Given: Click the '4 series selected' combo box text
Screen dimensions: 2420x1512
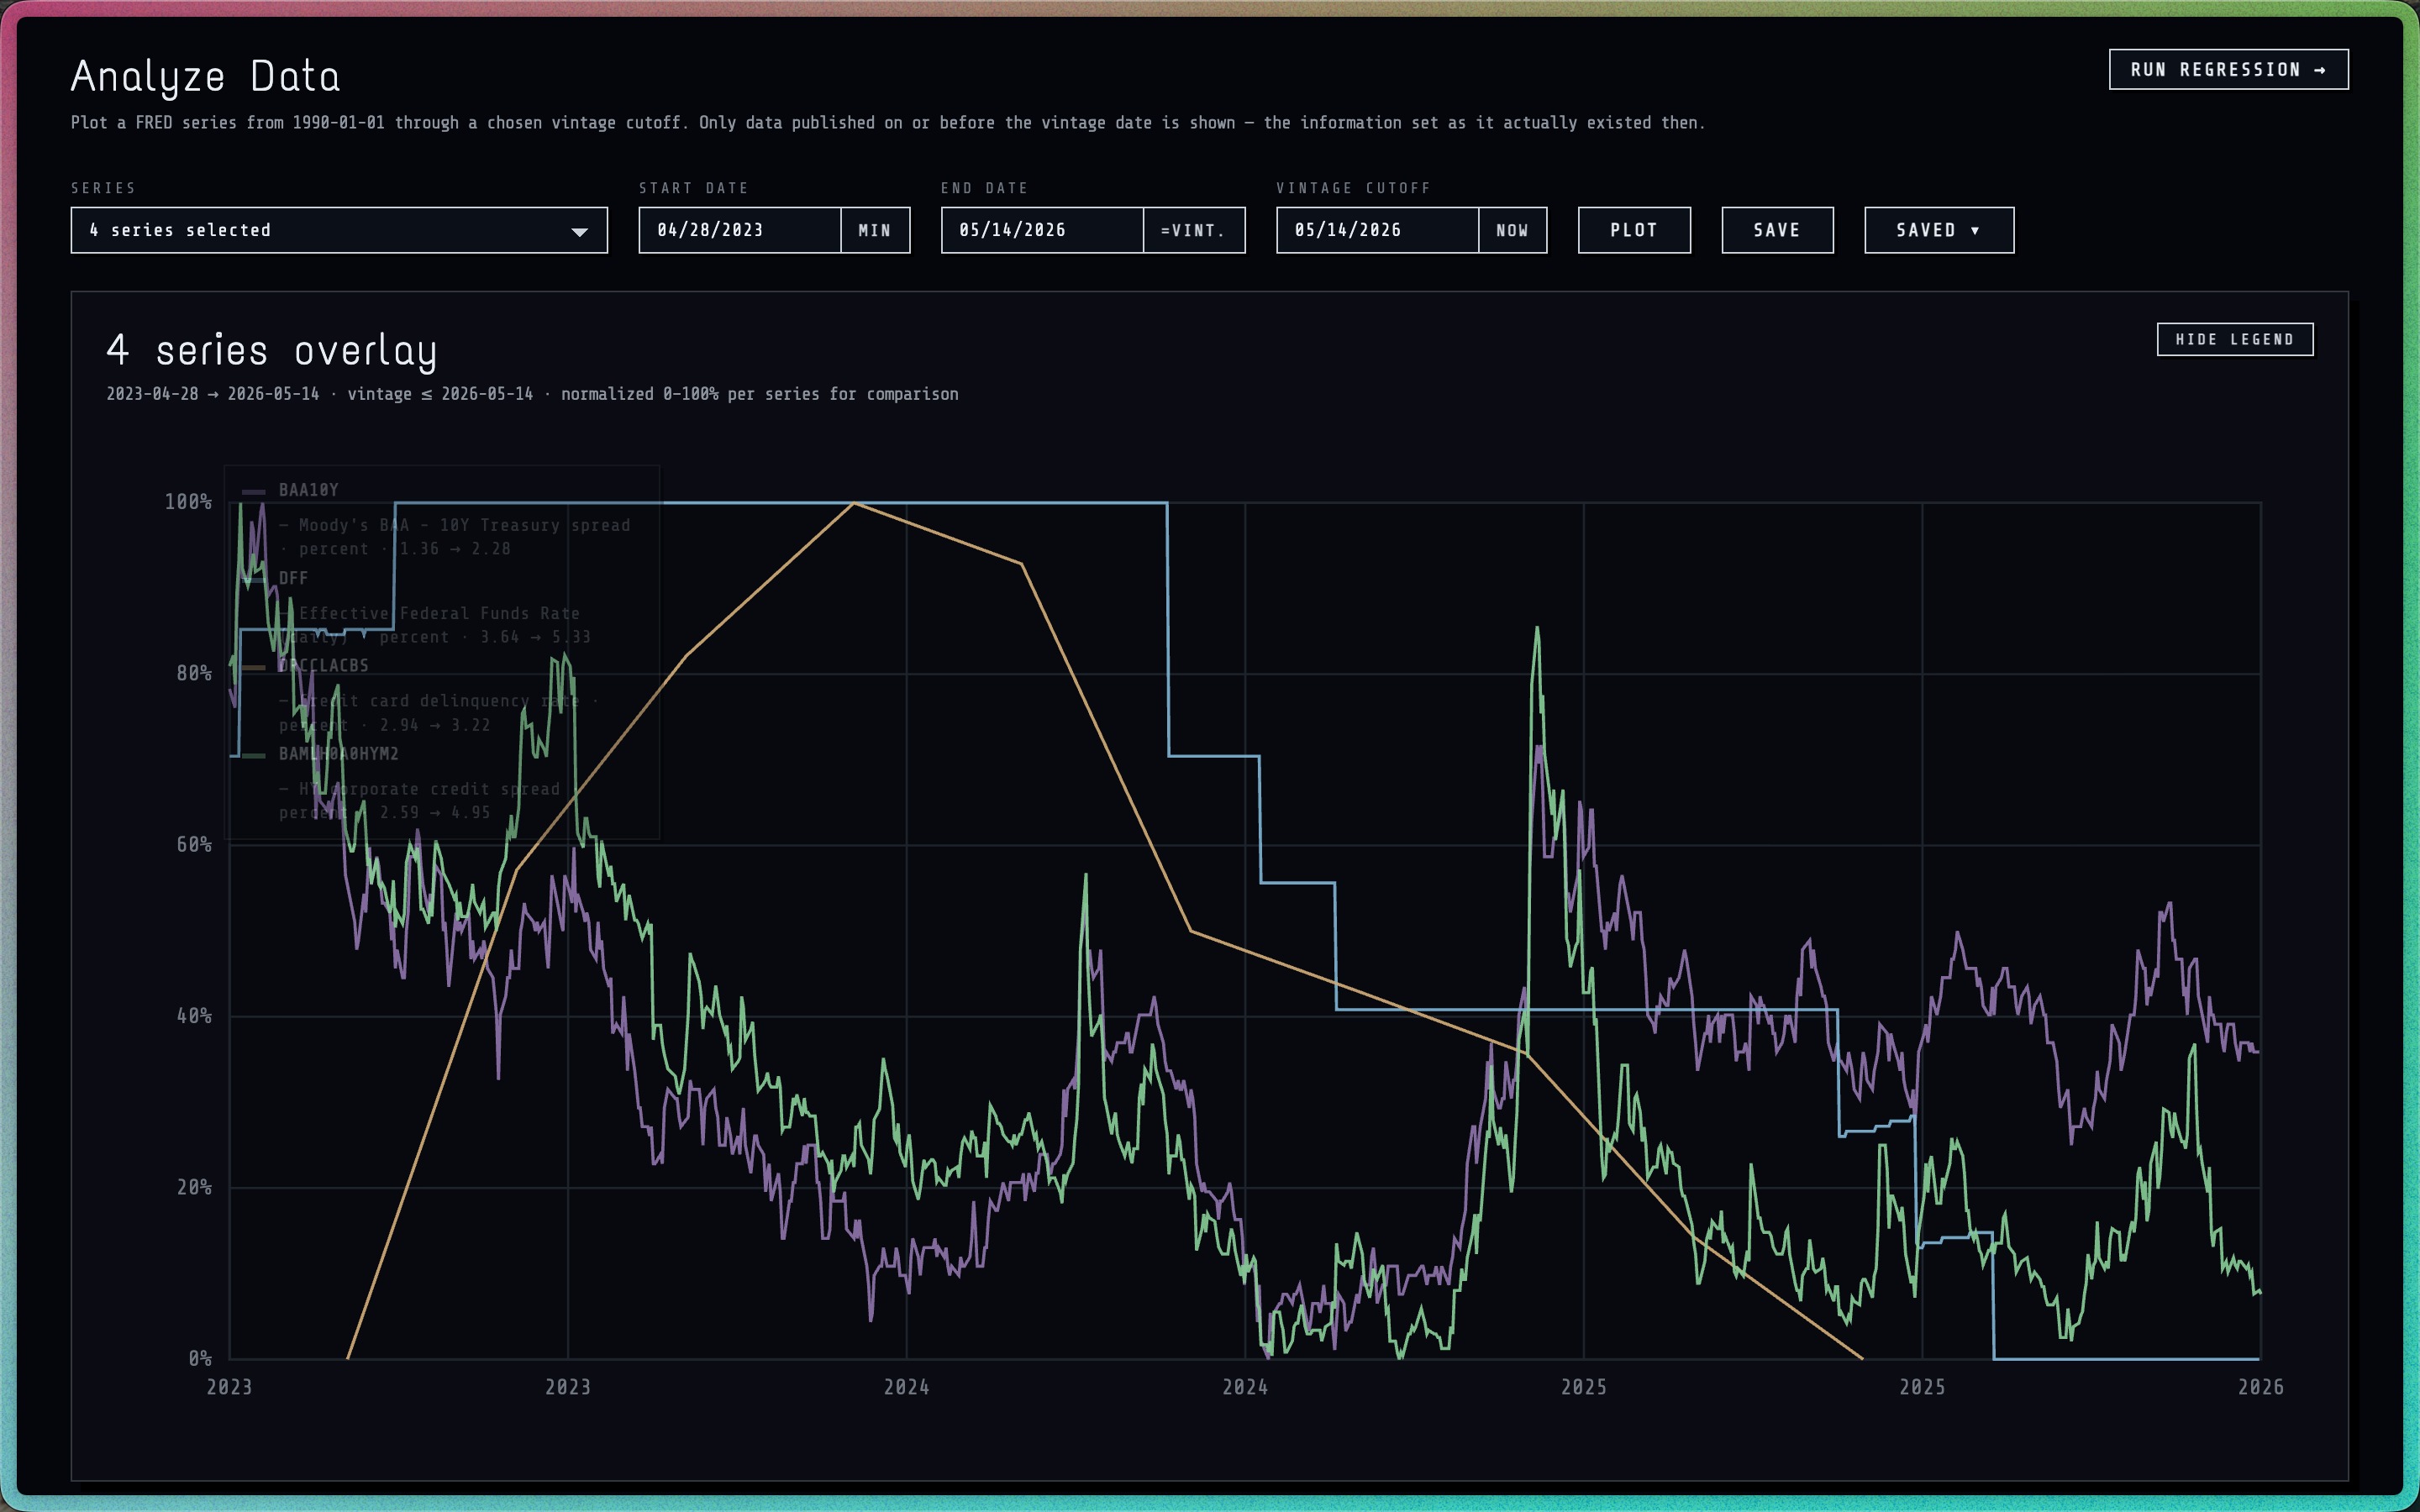Looking at the screenshot, I should (x=180, y=231).
